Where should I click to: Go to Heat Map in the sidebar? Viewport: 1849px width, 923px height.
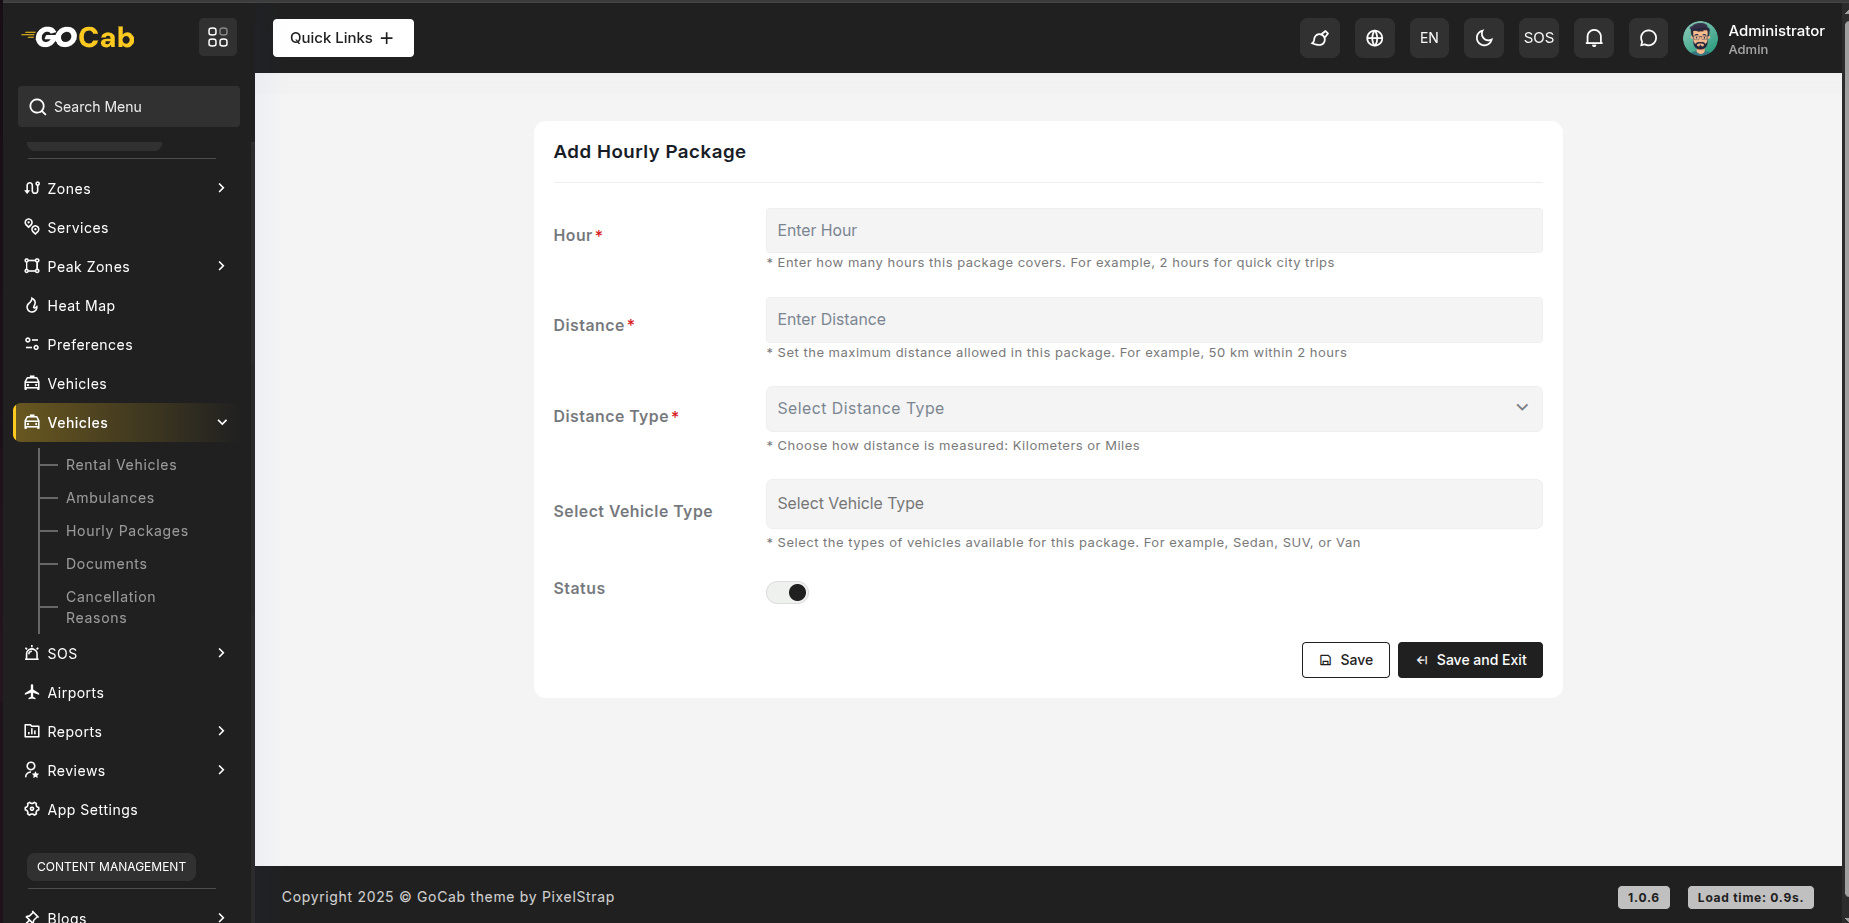tap(81, 306)
